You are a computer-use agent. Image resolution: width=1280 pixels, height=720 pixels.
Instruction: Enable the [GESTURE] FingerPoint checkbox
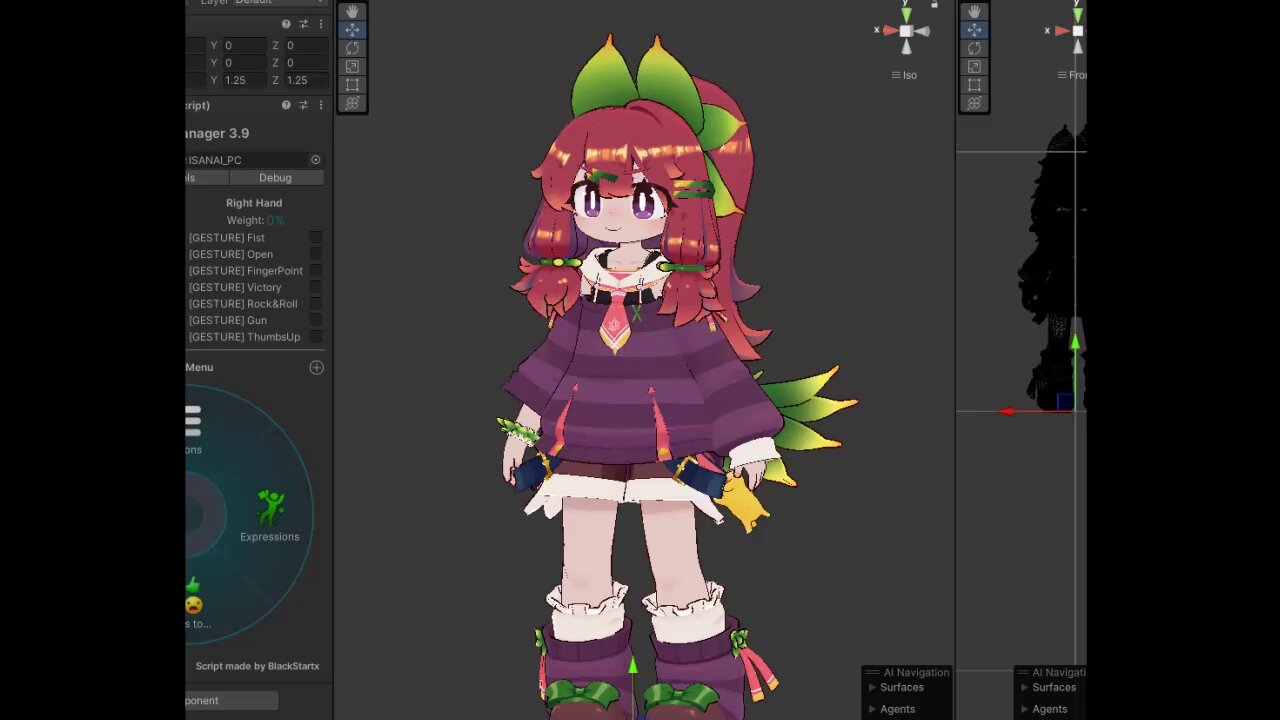tap(316, 271)
